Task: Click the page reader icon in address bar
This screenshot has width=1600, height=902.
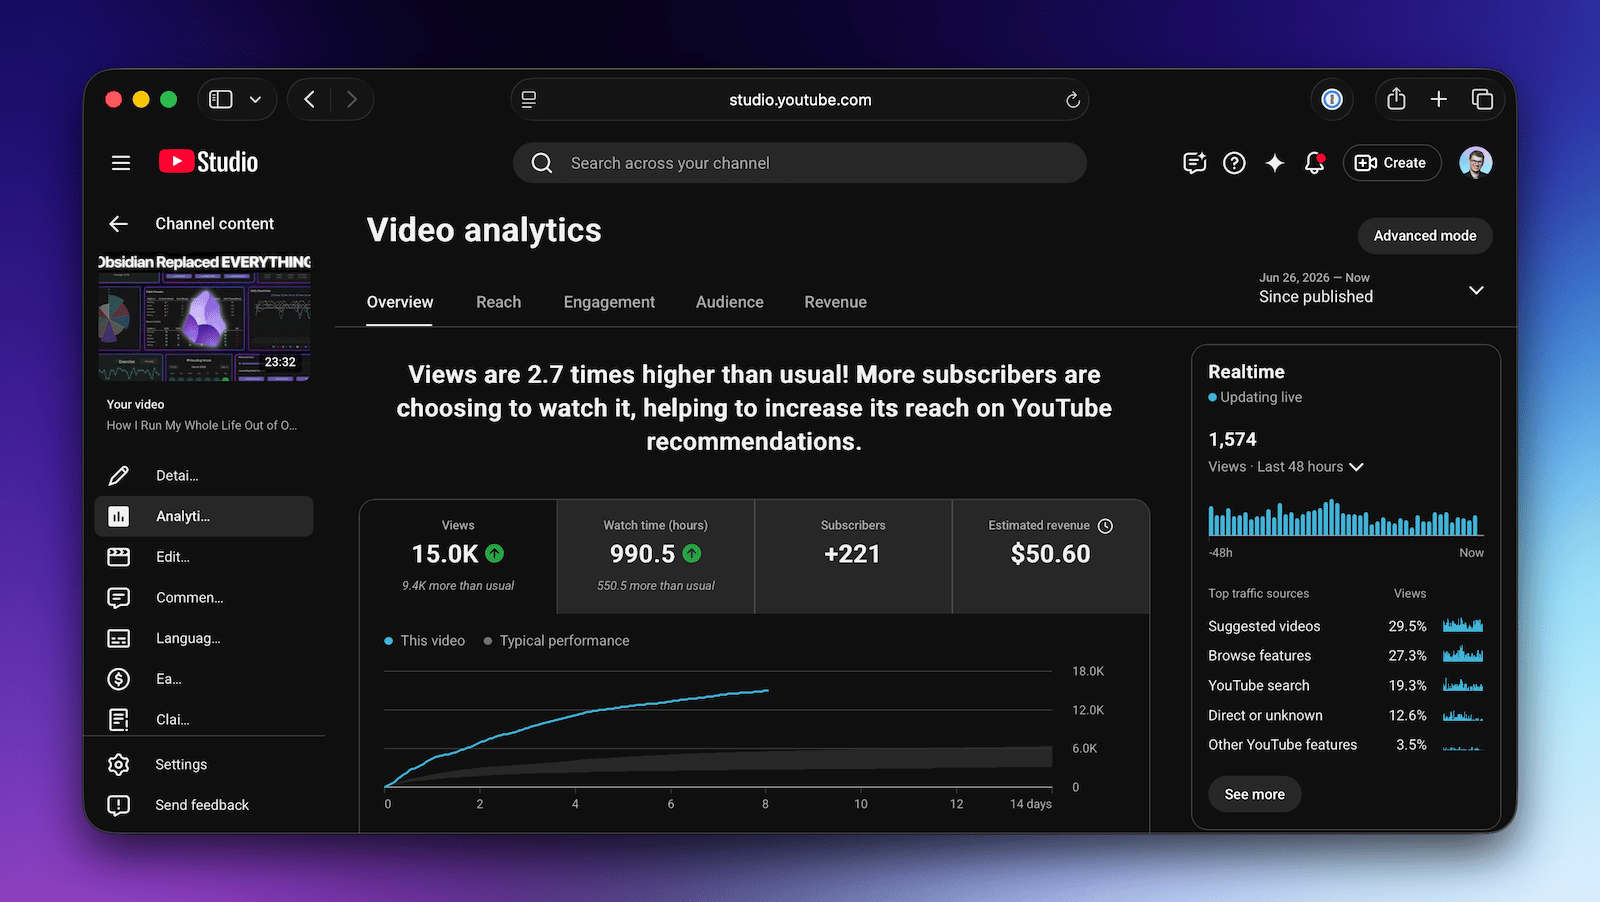Action: pos(529,99)
